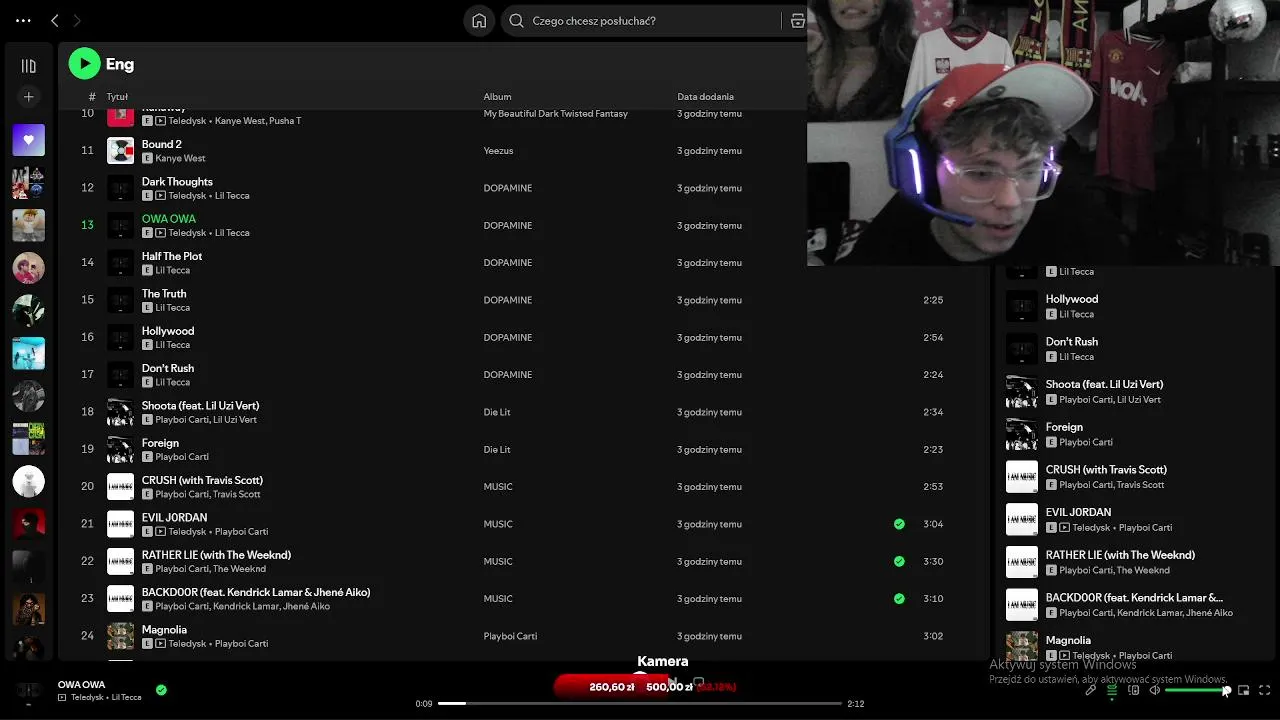The height and width of the screenshot is (720, 1280).
Task: Toggle the saved checkmark on RATHER LIE row
Action: pyautogui.click(x=899, y=561)
